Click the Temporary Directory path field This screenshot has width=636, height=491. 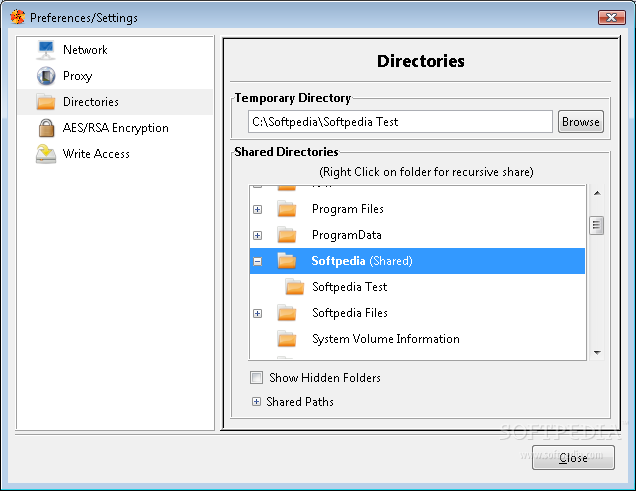point(400,122)
